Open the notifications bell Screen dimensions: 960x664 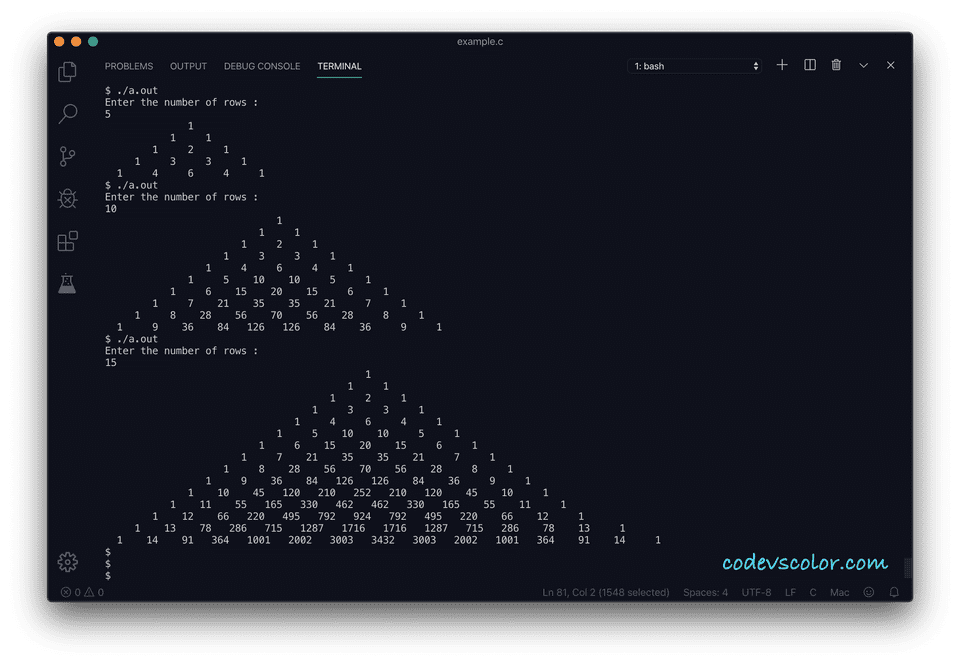[893, 592]
